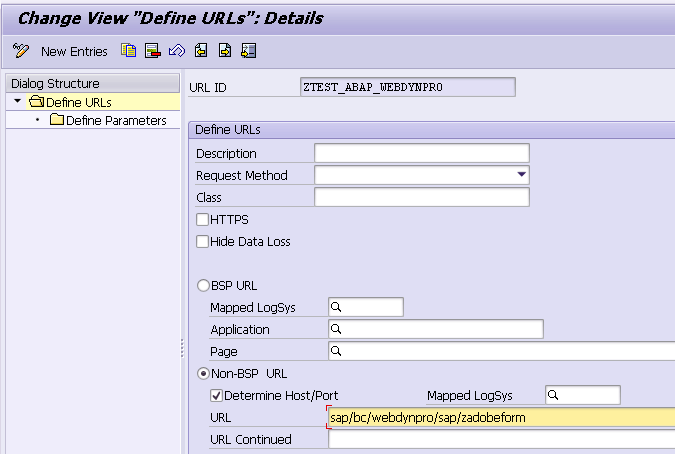Select Define URLs folder in tree
The image size is (675, 454).
tap(78, 102)
